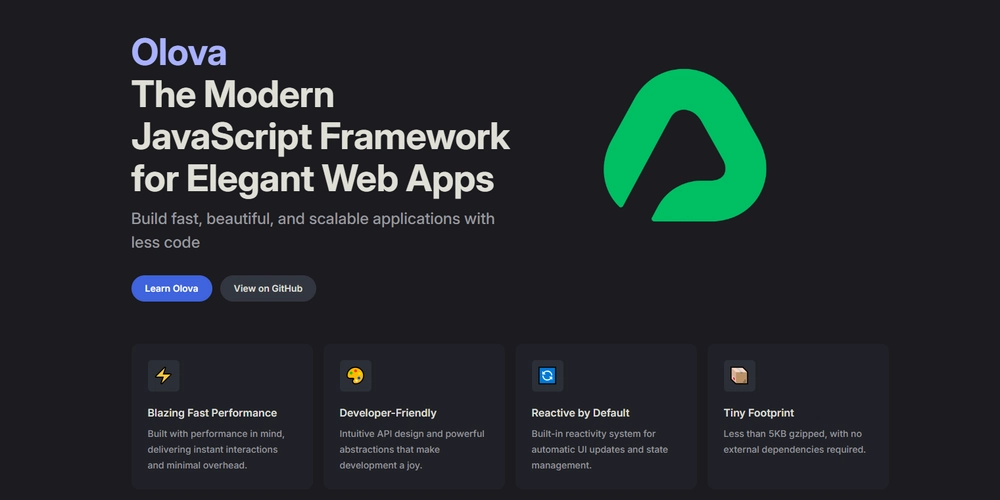
Task: Click the purple Olova heading text
Action: [179, 52]
